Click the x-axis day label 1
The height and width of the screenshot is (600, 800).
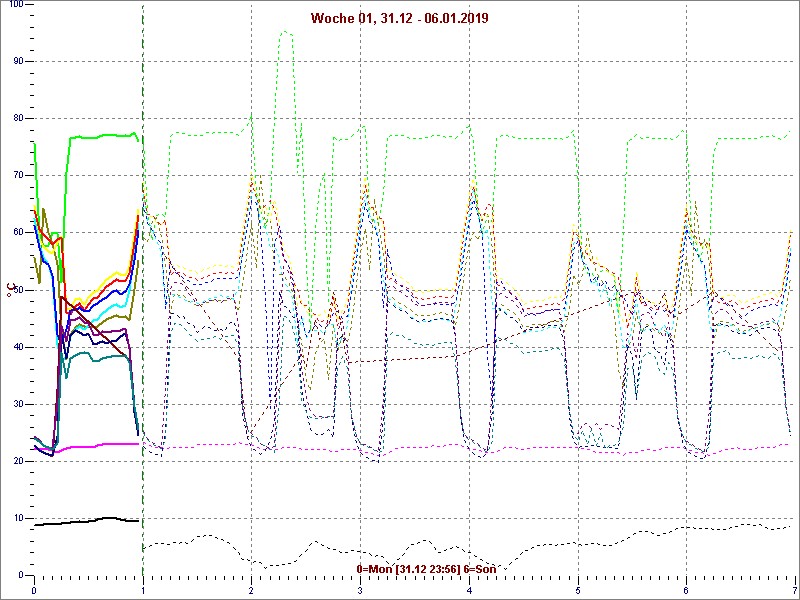pyautogui.click(x=143, y=590)
